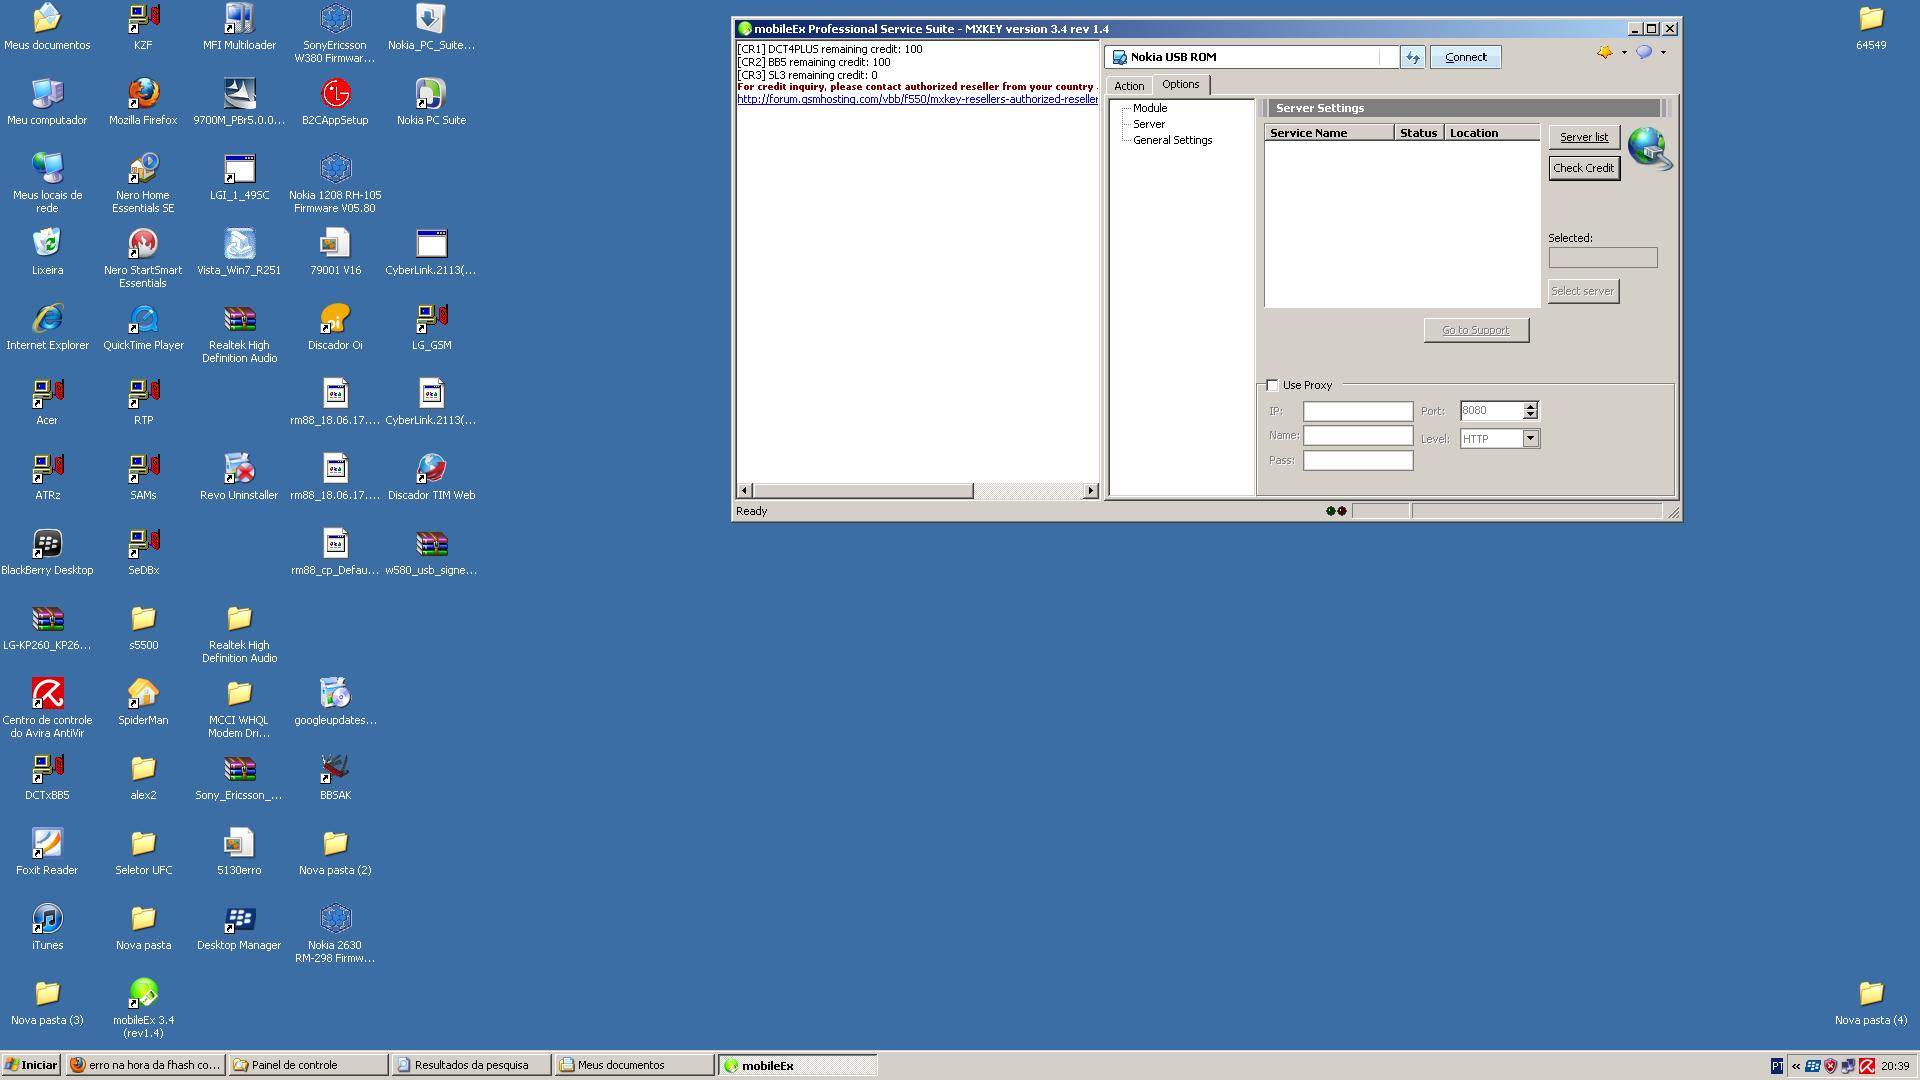Select the Lixeira recycle bin icon
The image size is (1920, 1080).
[47, 251]
